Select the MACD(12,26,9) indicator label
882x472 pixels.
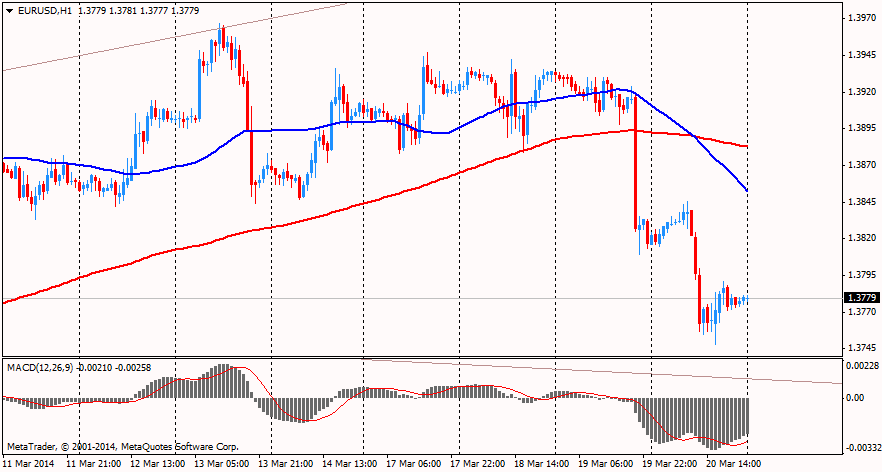(x=39, y=368)
